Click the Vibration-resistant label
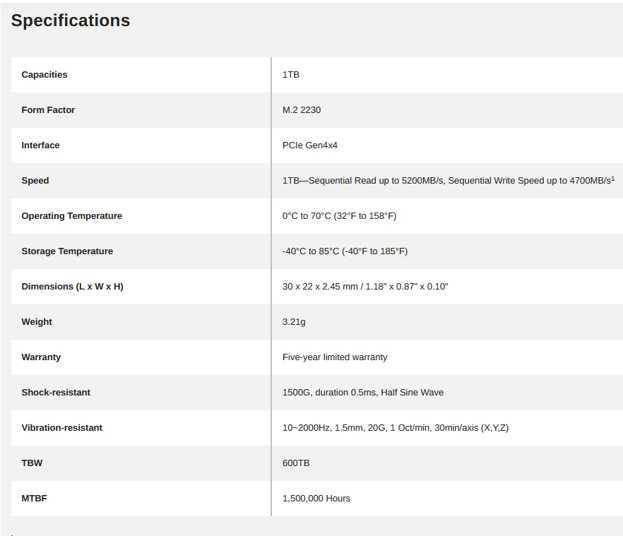This screenshot has height=536, width=623. (62, 428)
